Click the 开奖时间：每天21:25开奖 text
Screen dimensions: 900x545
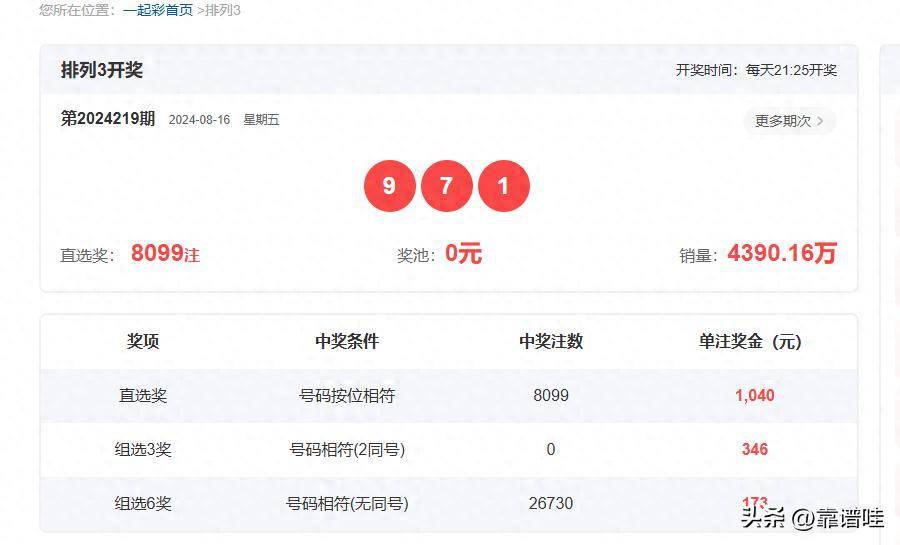point(756,70)
